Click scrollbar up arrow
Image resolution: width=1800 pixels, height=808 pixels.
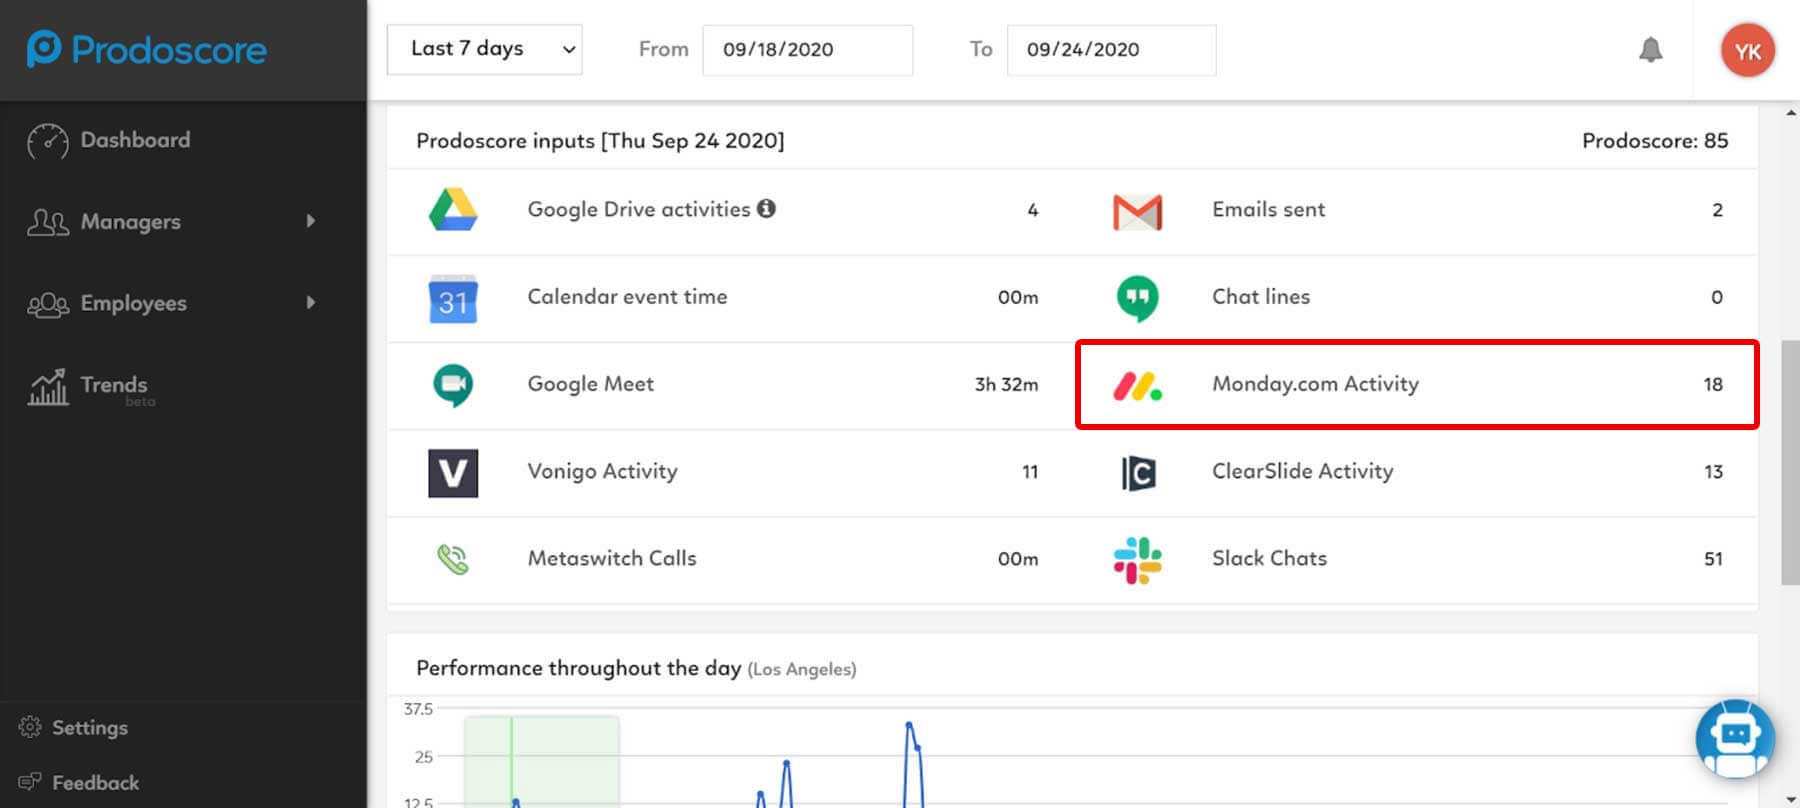point(1790,112)
